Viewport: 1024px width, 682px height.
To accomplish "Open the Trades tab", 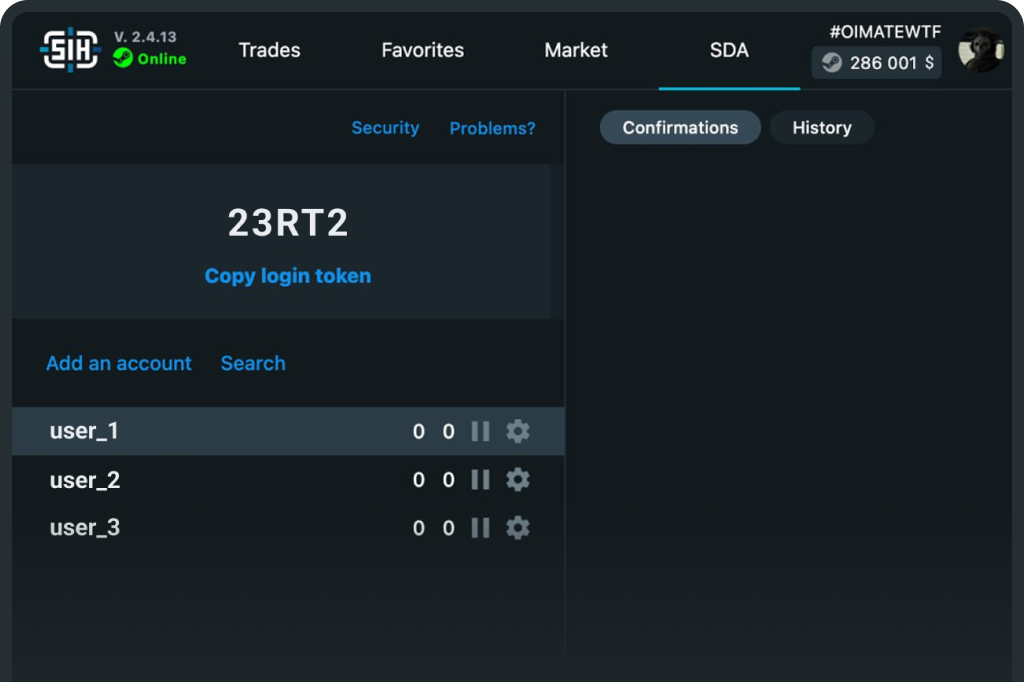I will [269, 50].
